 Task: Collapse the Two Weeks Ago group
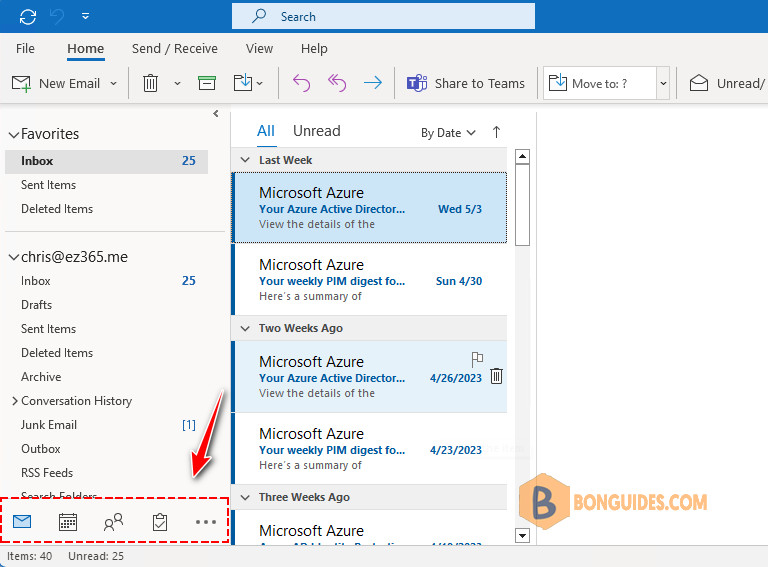pyautogui.click(x=245, y=328)
